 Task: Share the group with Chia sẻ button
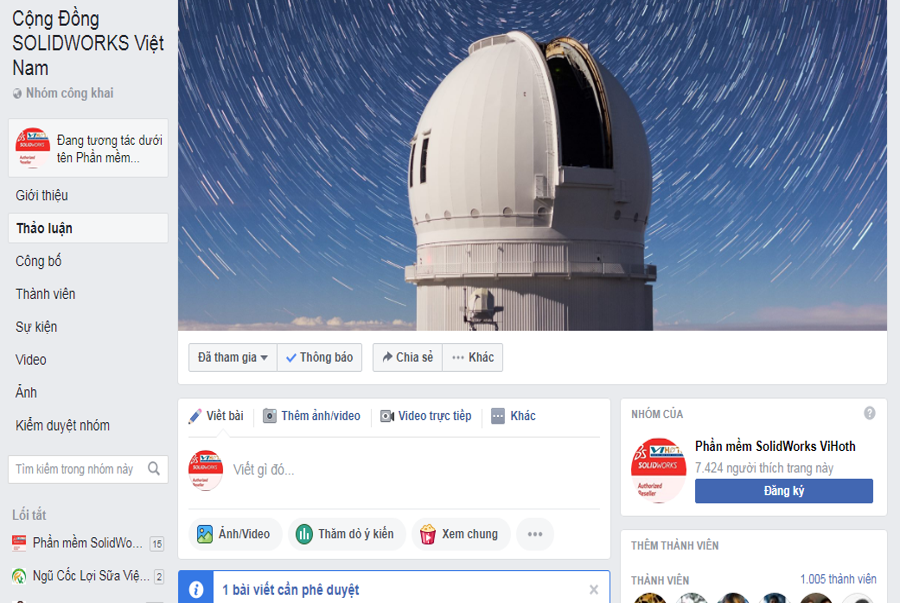coord(408,357)
